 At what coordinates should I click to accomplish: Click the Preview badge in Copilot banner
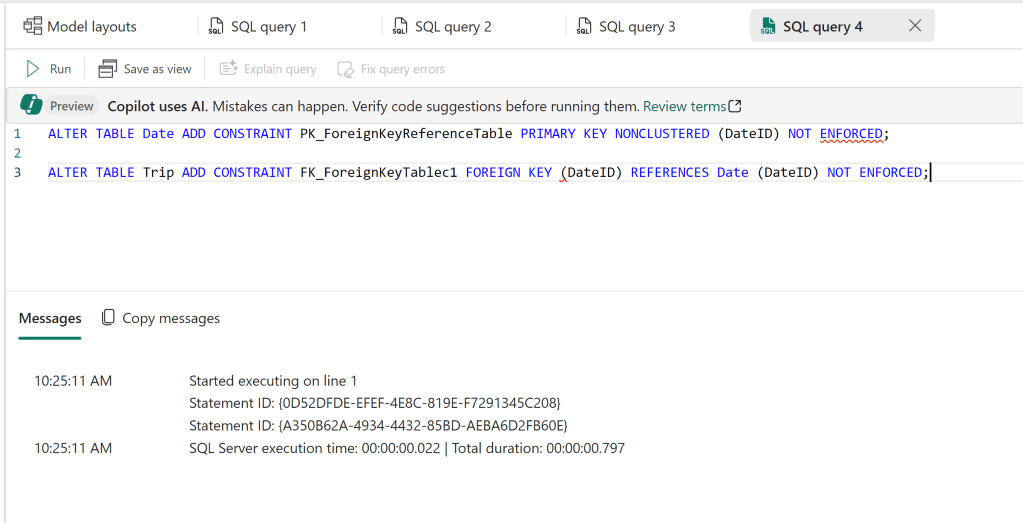(72, 106)
